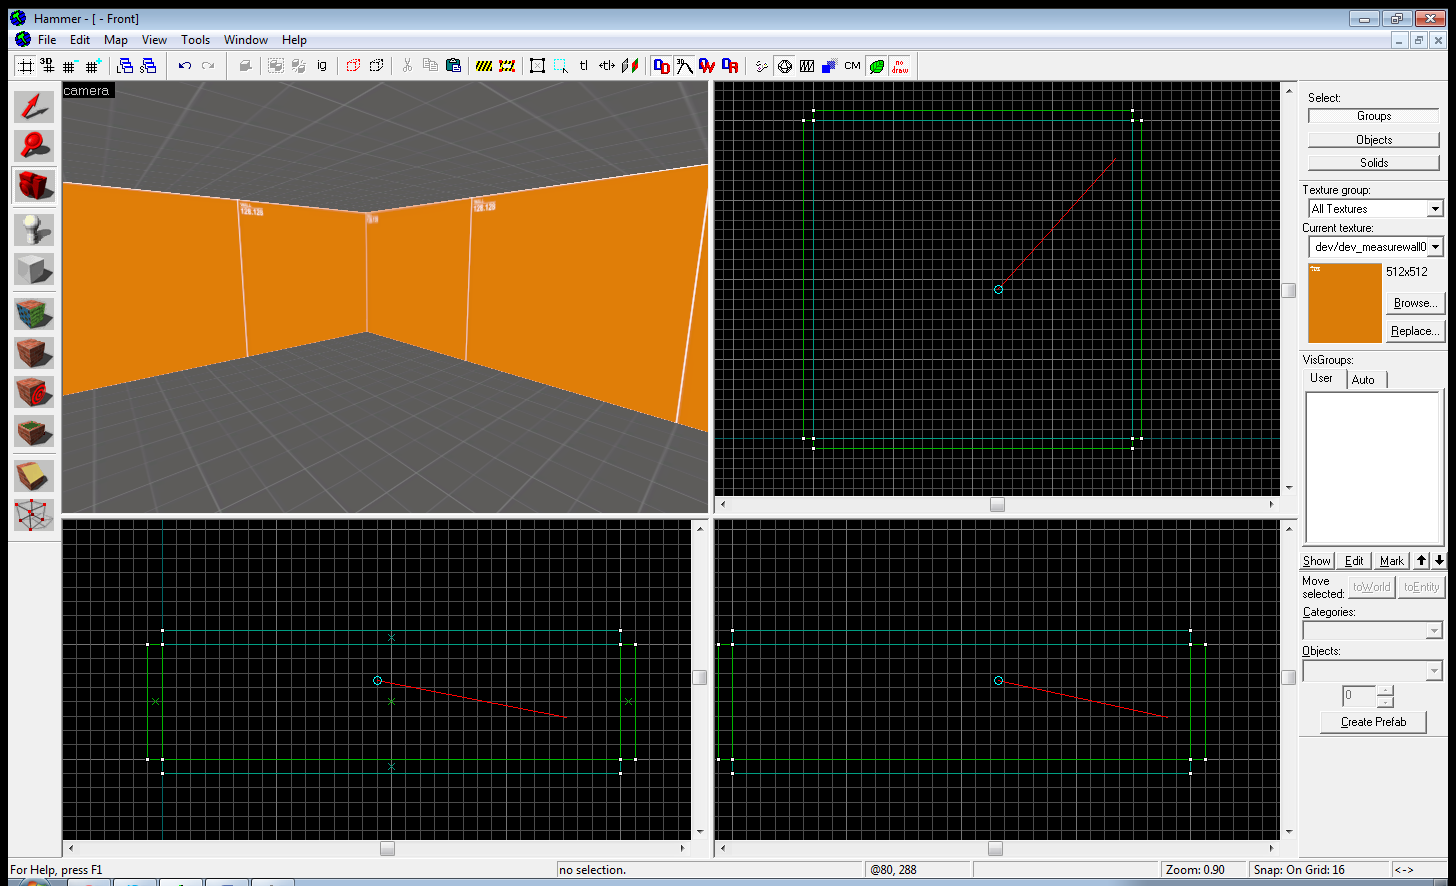
Task: Click the prefab count number field
Action: point(1359,695)
